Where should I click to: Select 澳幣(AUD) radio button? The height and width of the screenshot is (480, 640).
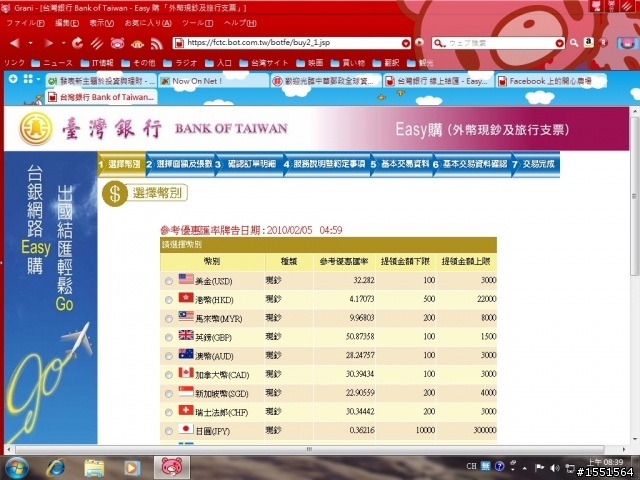point(169,356)
